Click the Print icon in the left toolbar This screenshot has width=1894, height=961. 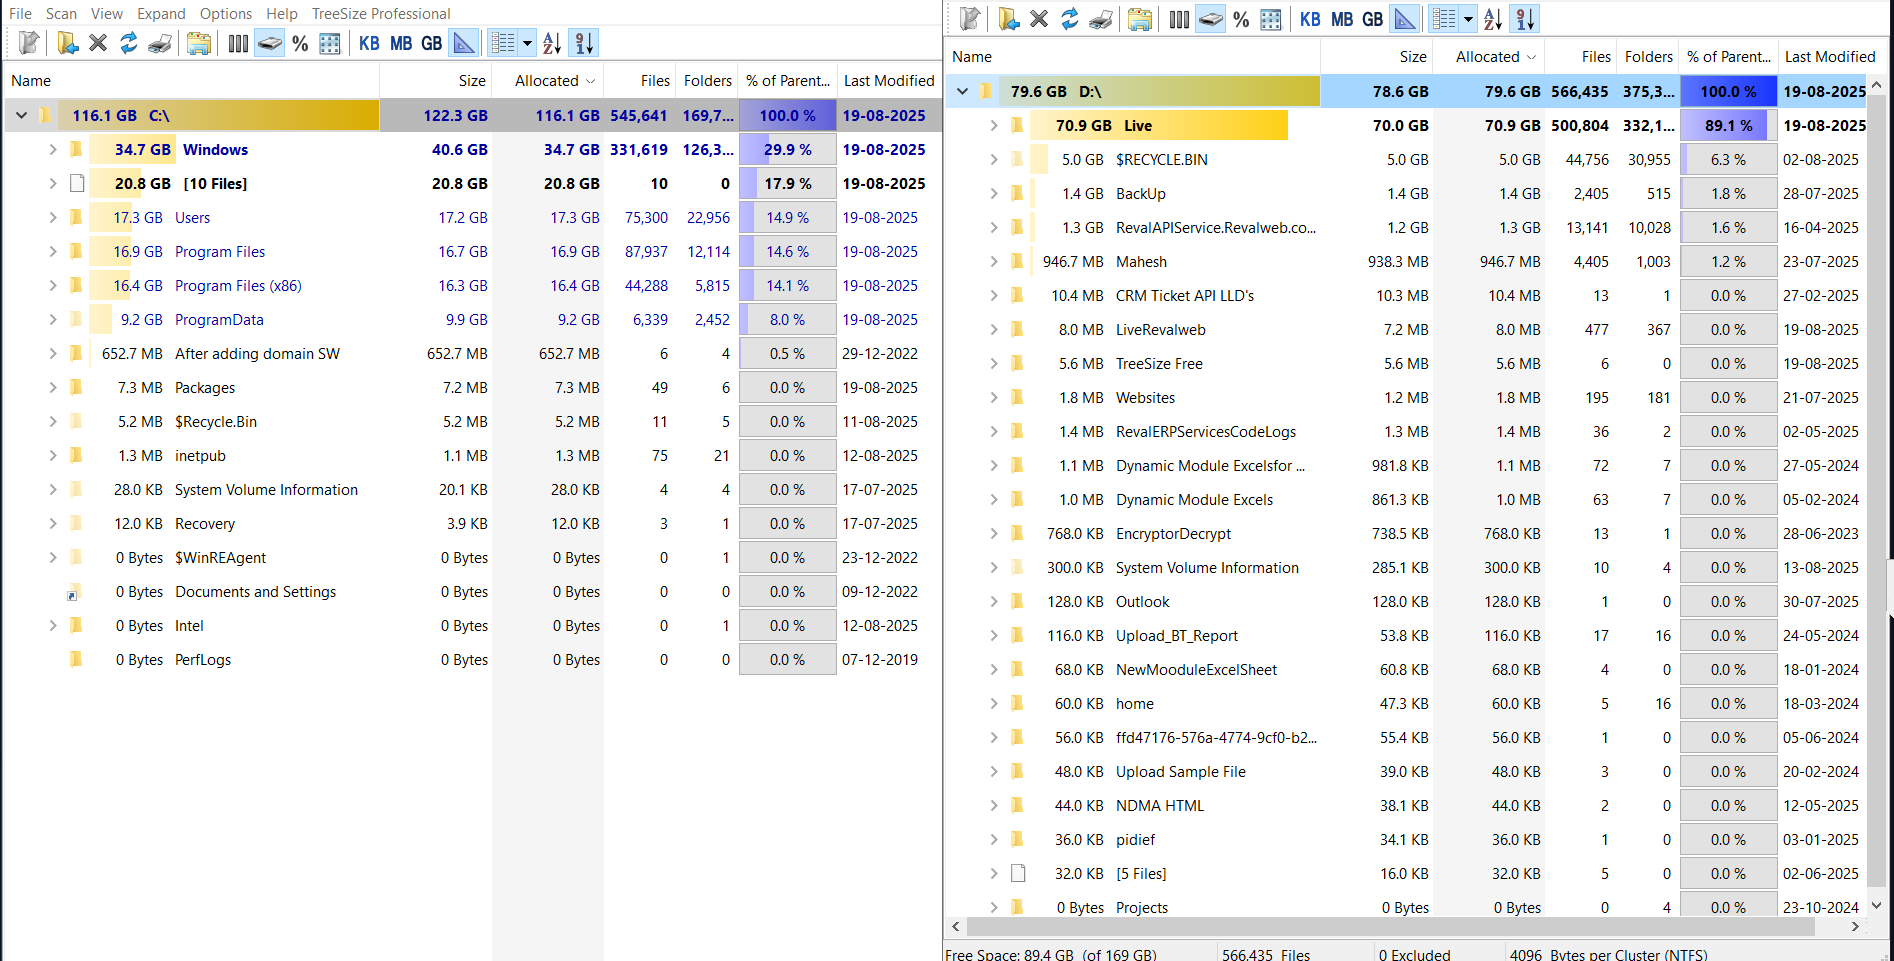point(159,43)
